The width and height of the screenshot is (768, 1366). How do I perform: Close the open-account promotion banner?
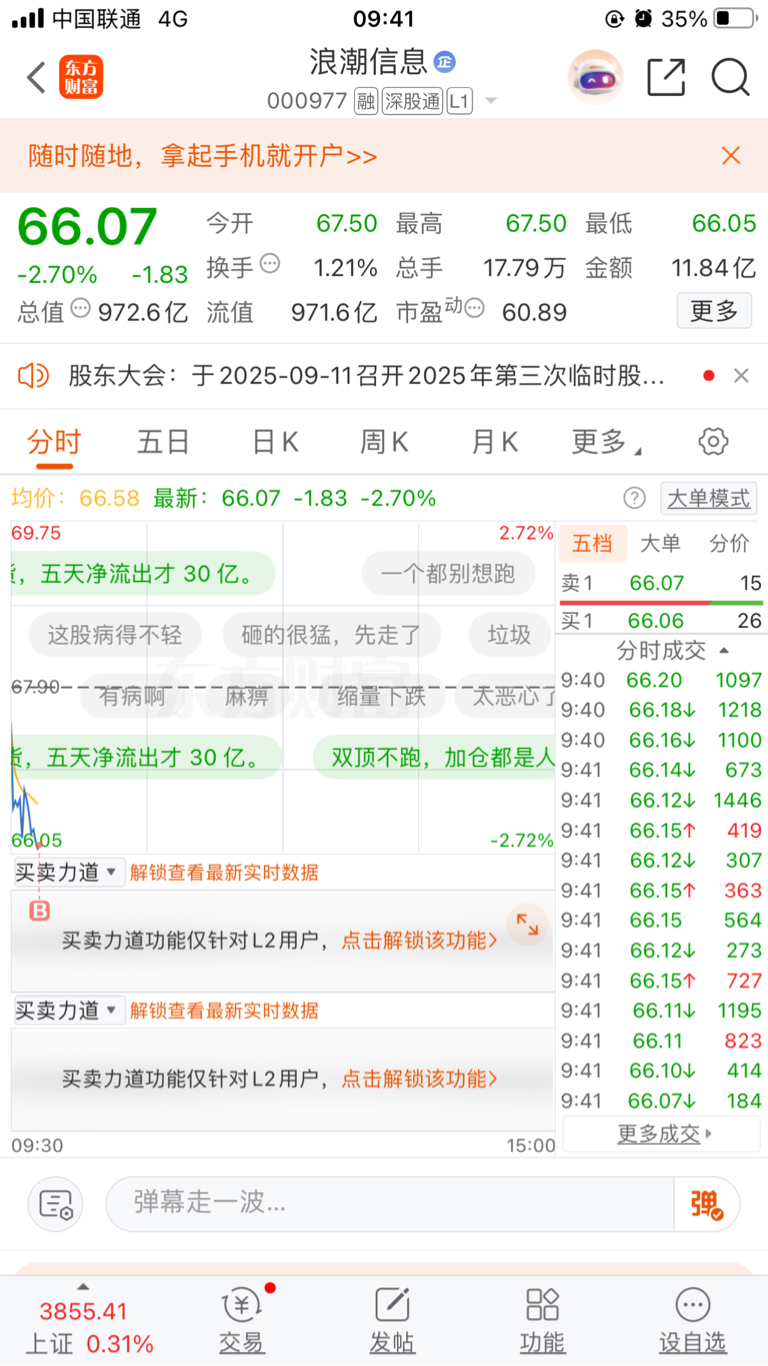click(x=731, y=155)
